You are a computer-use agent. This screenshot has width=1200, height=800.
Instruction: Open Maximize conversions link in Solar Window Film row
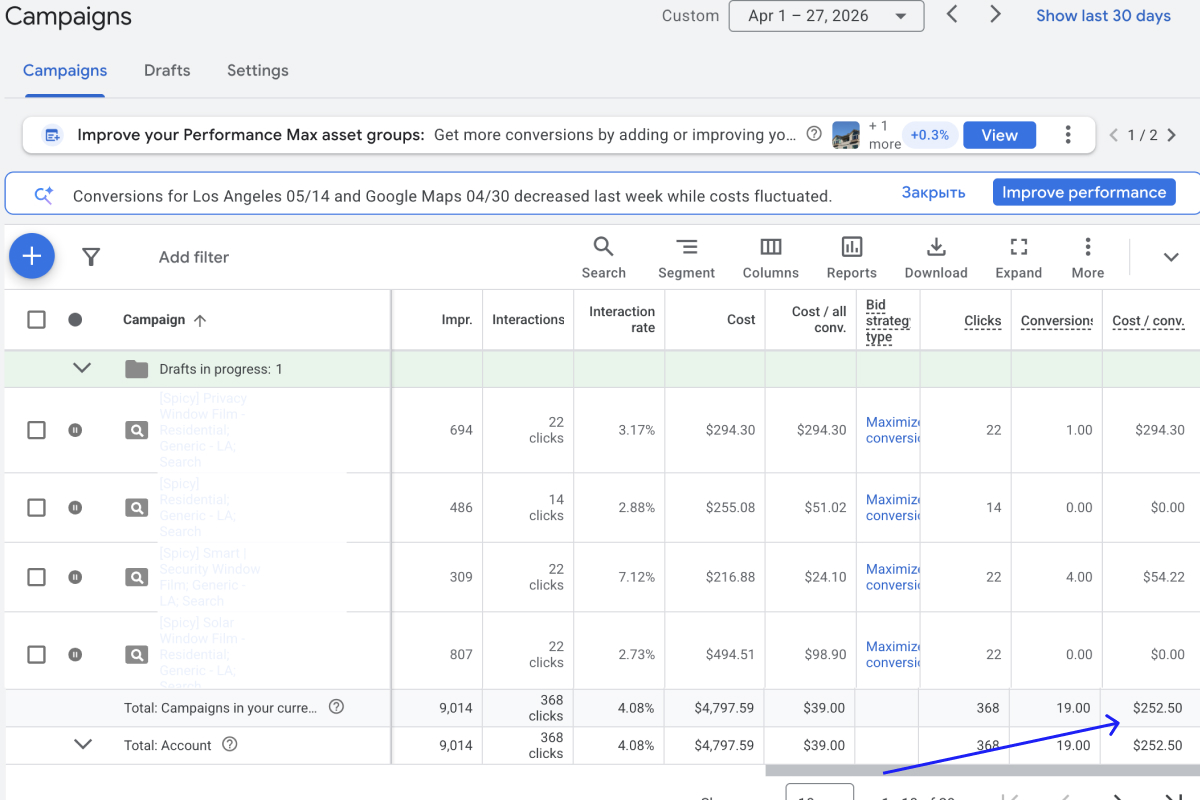(x=893, y=654)
